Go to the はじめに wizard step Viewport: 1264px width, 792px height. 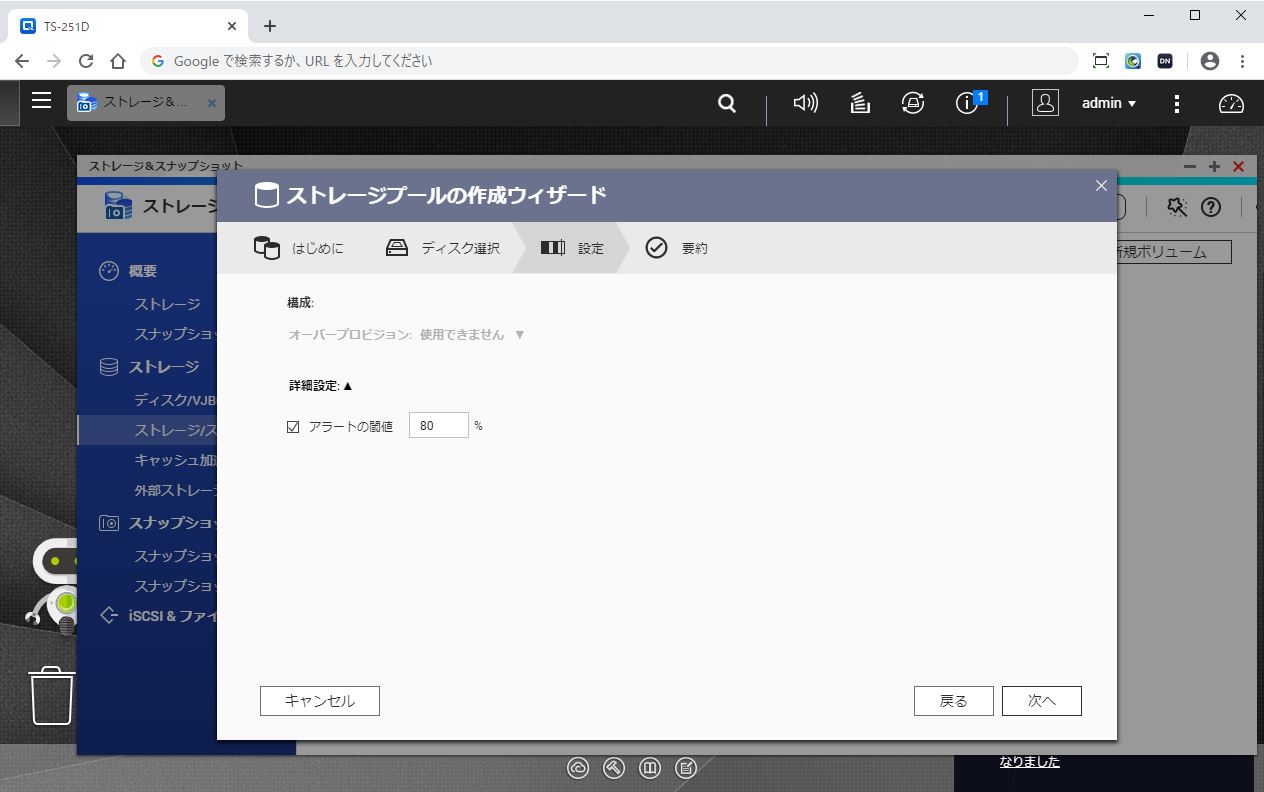coord(298,248)
